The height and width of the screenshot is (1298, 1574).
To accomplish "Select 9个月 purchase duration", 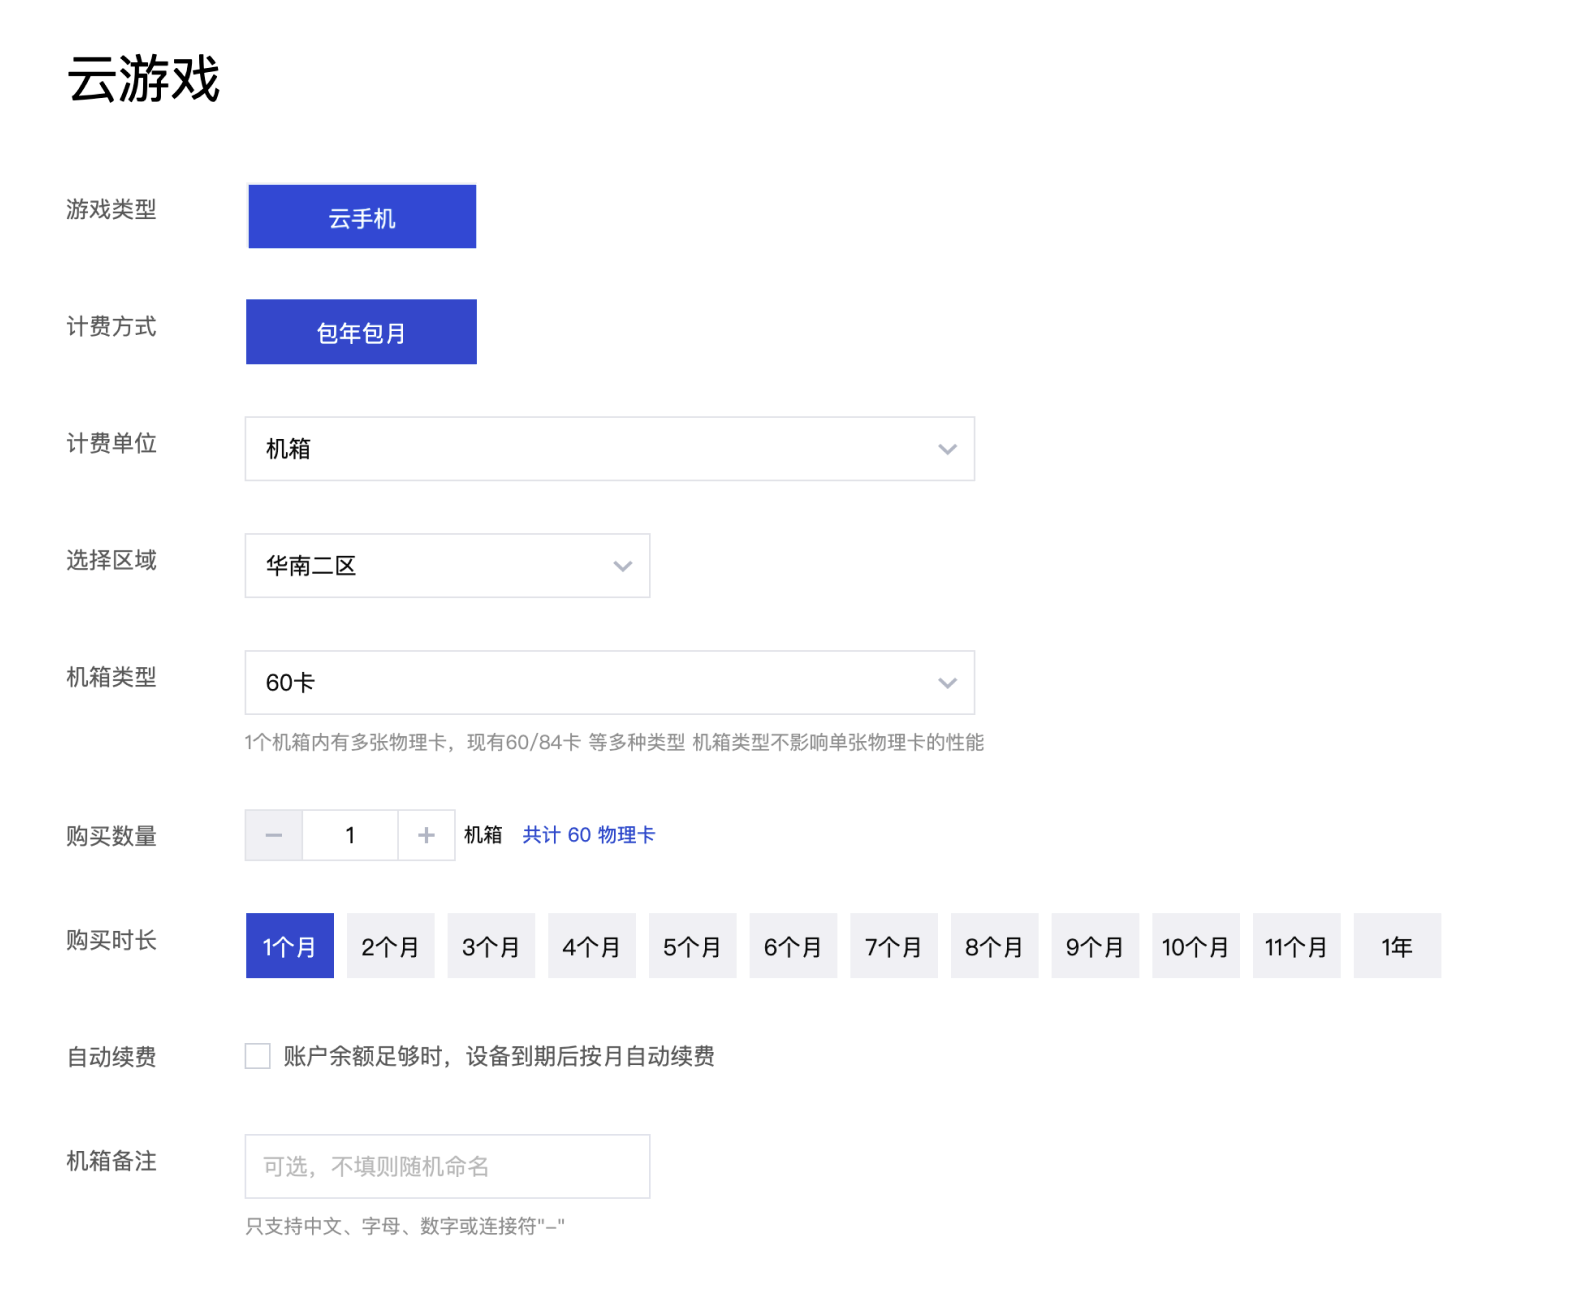I will point(1095,946).
